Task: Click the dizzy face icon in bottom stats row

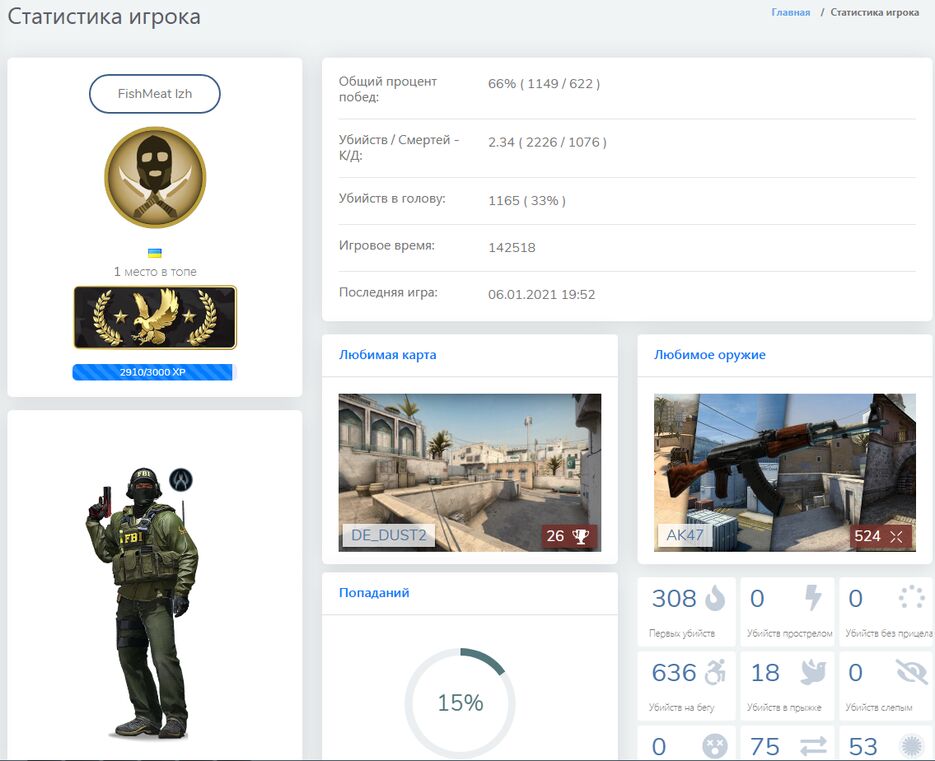Action: 715,746
